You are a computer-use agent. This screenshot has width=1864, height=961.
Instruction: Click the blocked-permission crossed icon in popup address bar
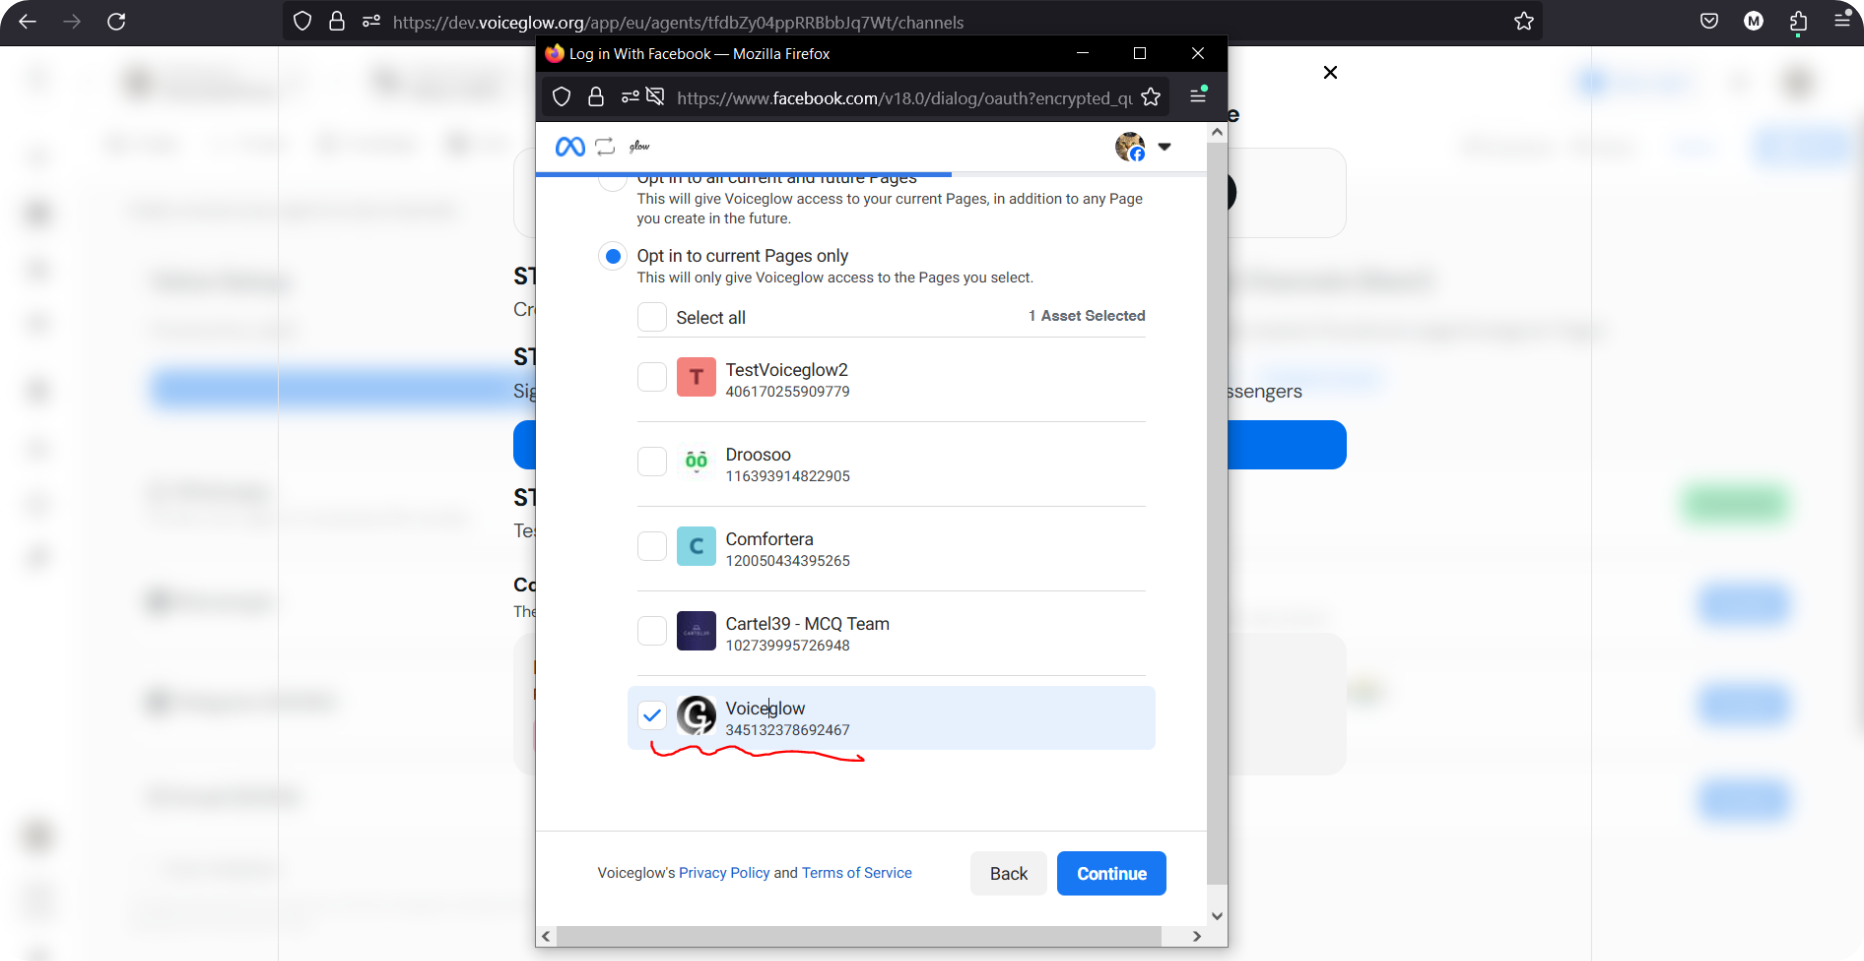click(x=655, y=97)
